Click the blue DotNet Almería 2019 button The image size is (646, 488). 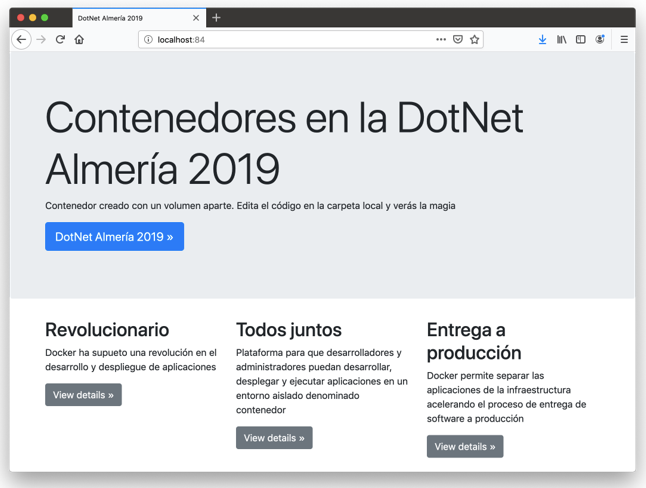[x=115, y=237]
